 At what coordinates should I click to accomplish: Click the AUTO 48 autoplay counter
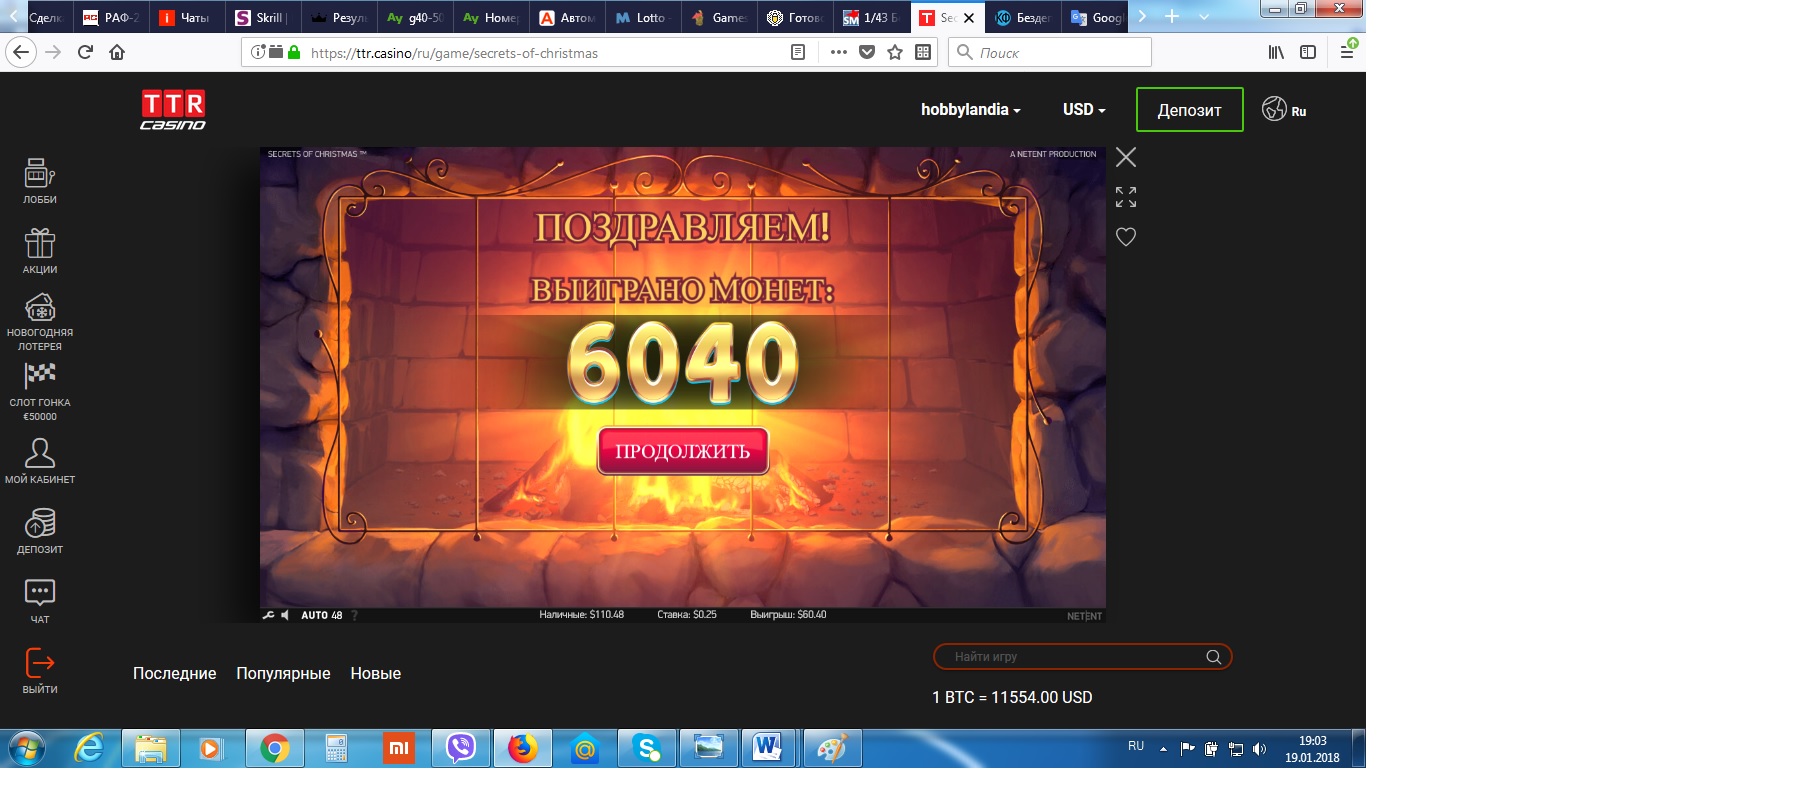[x=321, y=615]
